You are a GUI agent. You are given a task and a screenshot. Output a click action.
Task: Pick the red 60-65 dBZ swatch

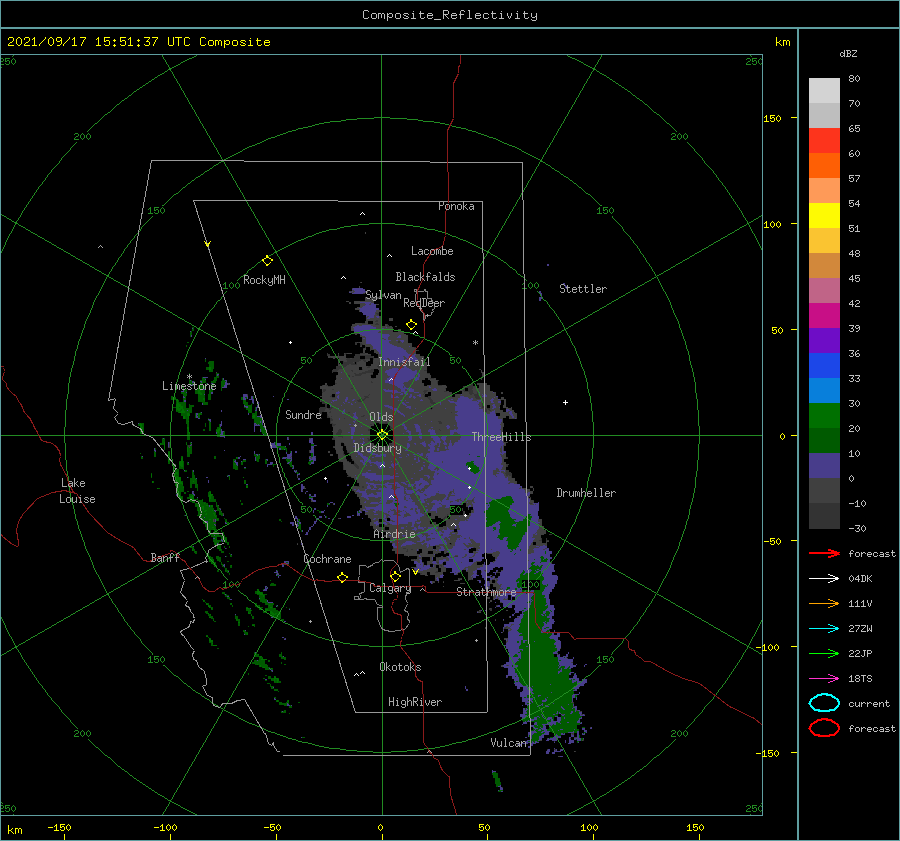(824, 140)
